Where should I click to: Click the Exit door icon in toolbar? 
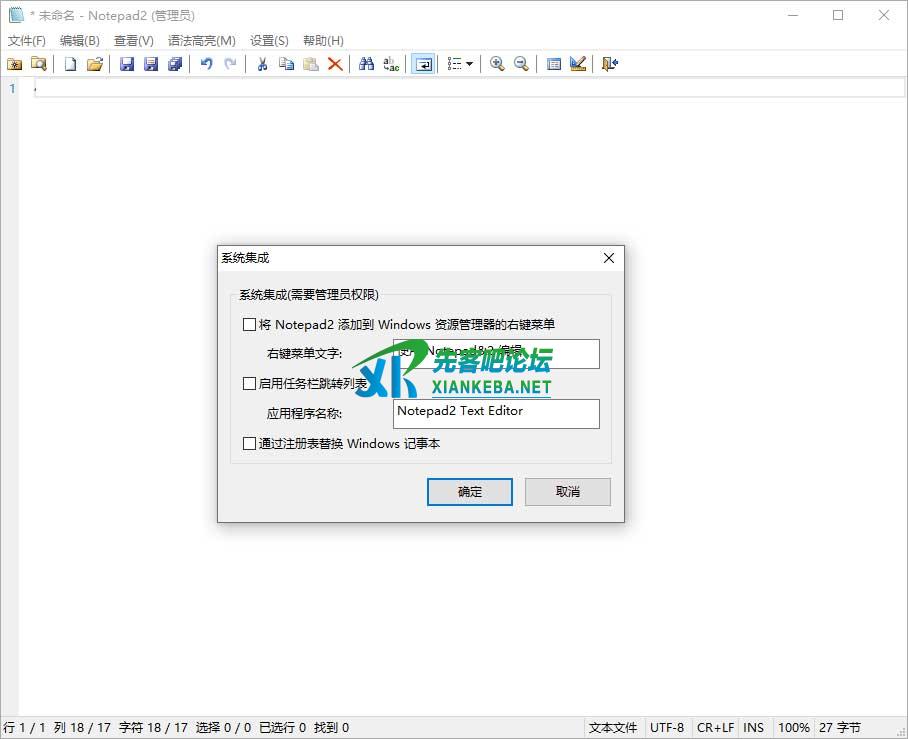click(609, 64)
